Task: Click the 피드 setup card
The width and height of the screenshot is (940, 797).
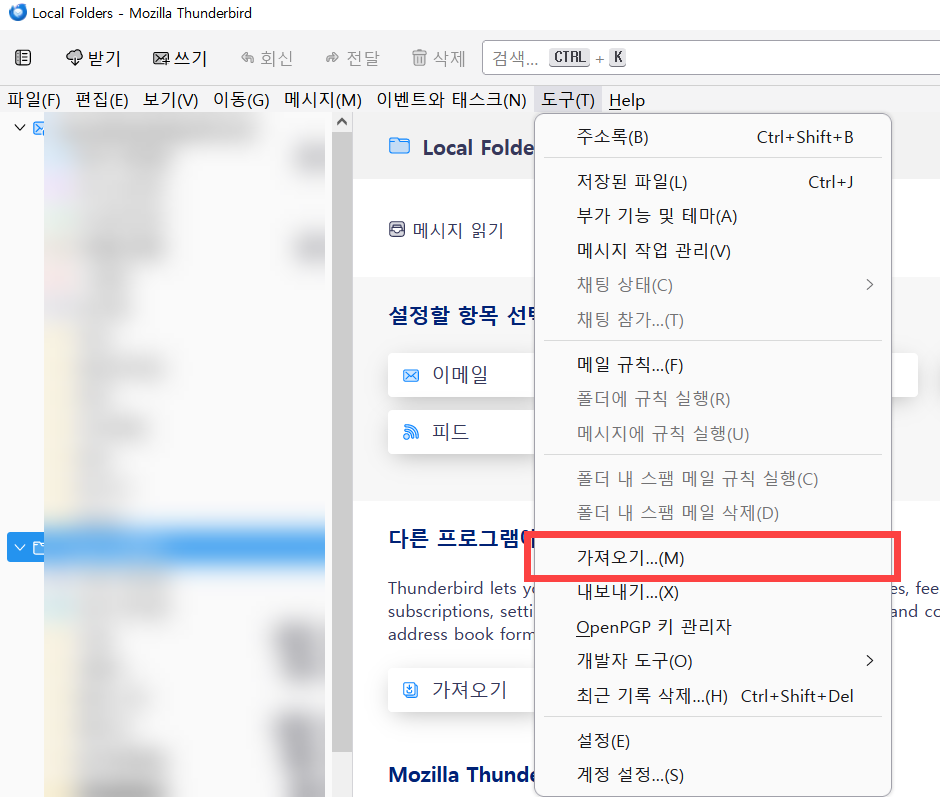Action: click(460, 432)
